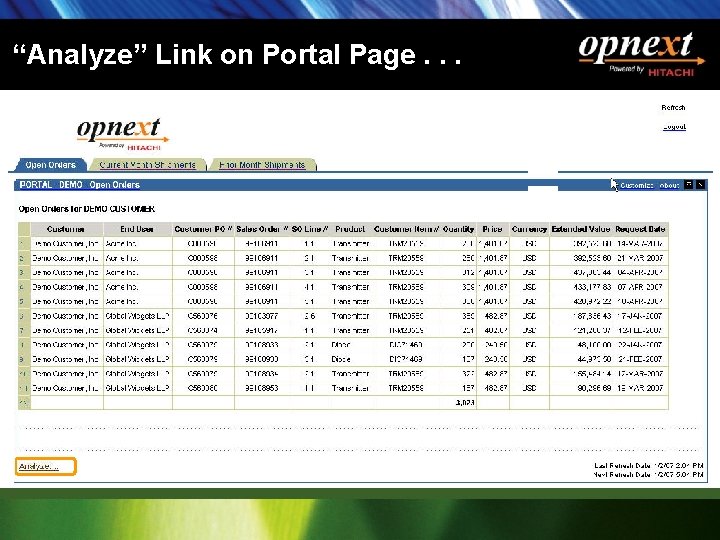Switch to the Current Month Shipments tab
Screen dimensions: 720x540
pyautogui.click(x=147, y=165)
